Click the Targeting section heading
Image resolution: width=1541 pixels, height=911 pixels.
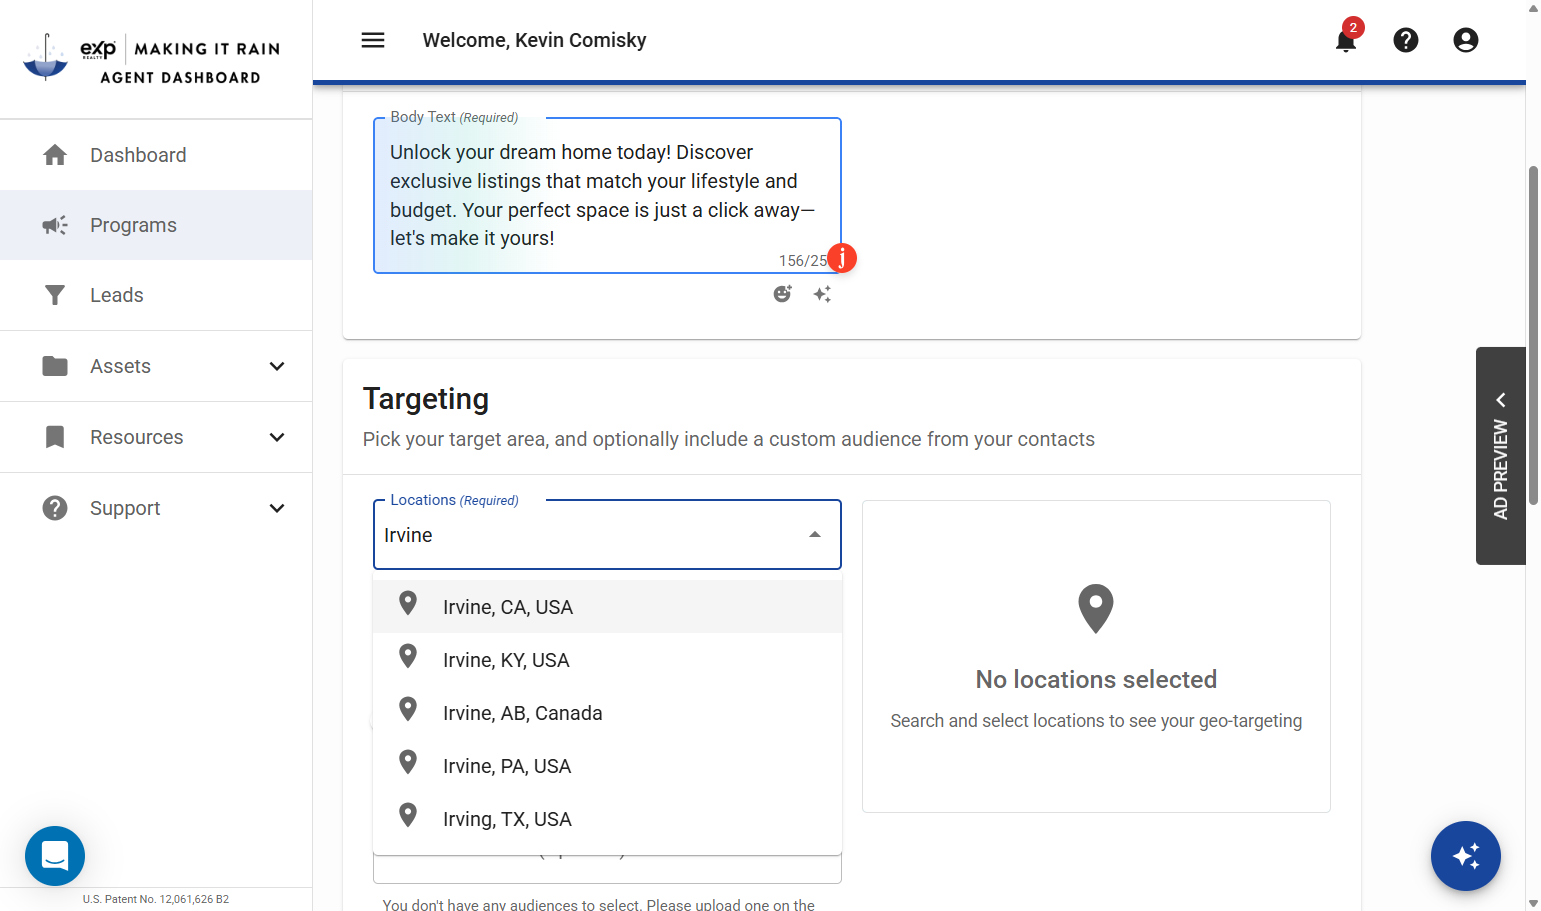coord(426,399)
